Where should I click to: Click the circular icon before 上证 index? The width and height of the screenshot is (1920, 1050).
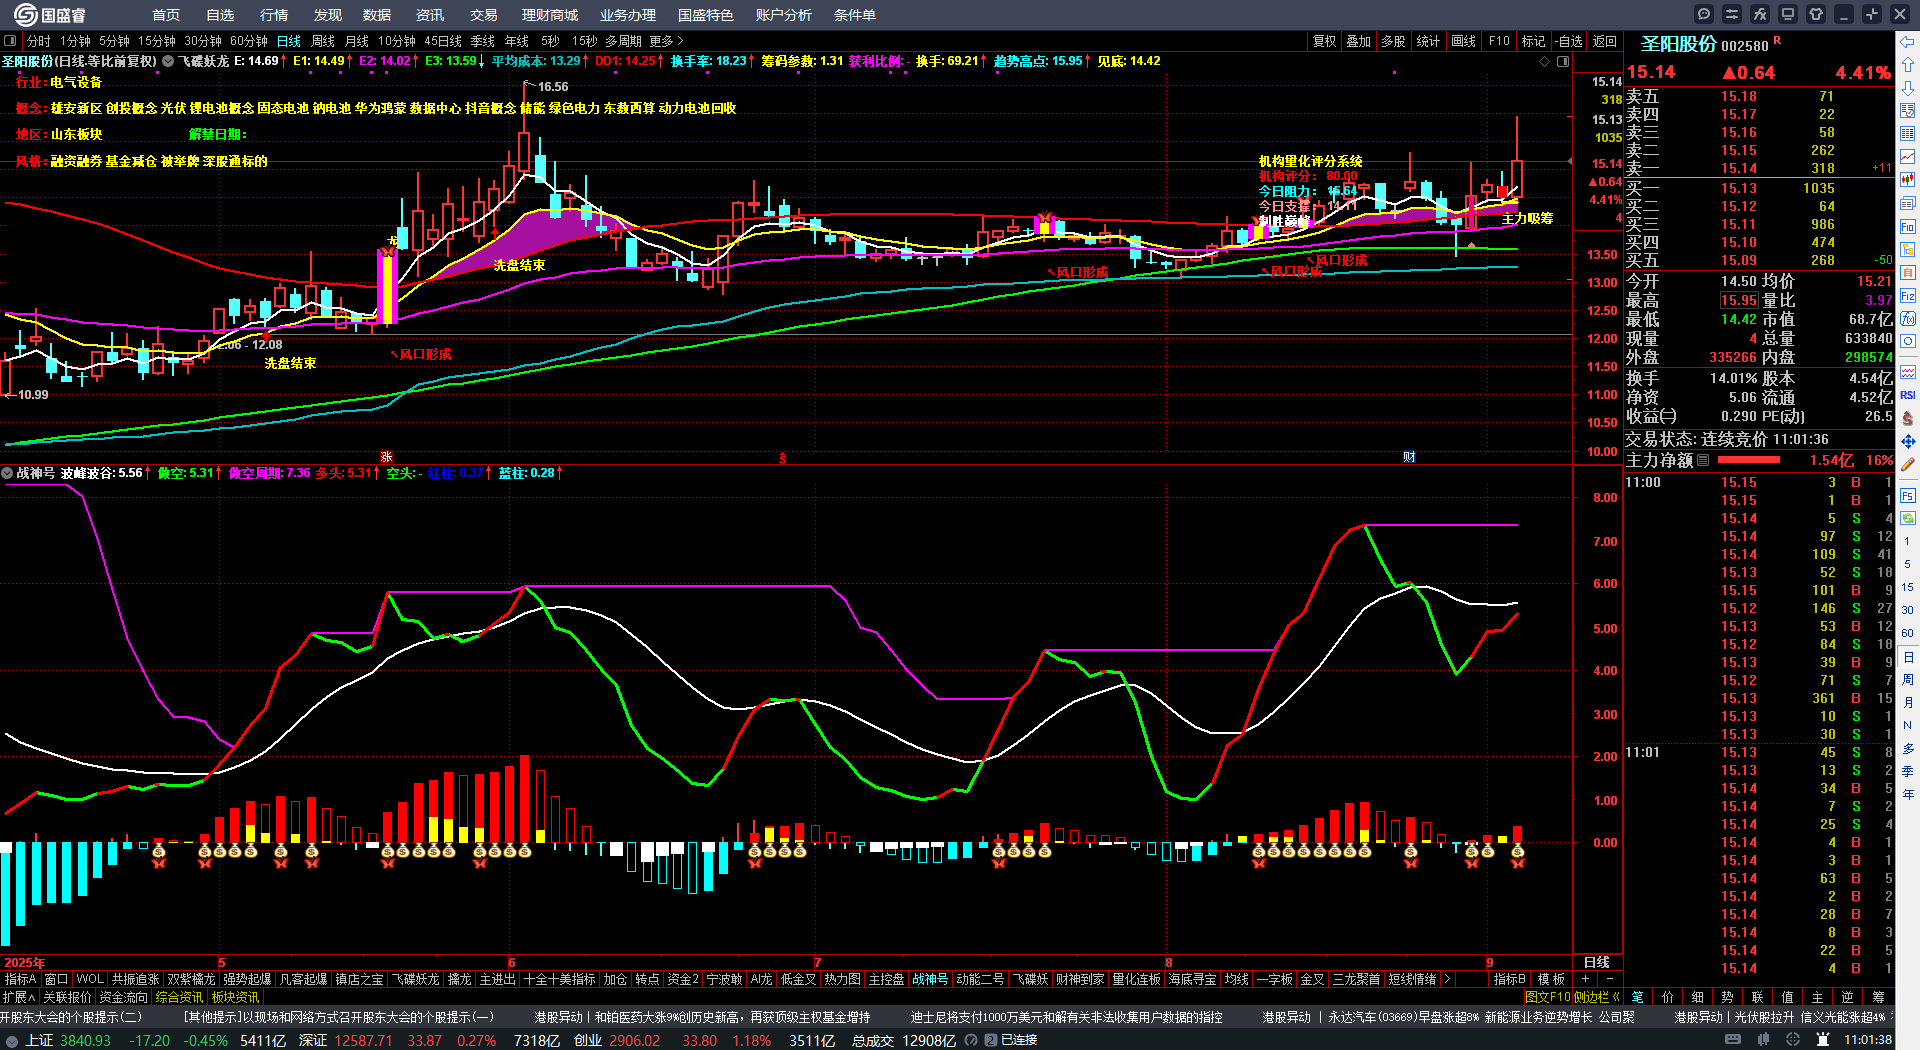coord(12,1041)
